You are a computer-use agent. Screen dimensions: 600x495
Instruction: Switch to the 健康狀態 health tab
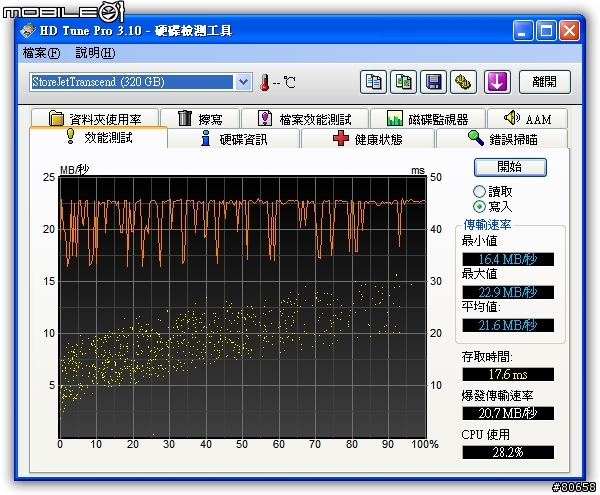pos(368,139)
